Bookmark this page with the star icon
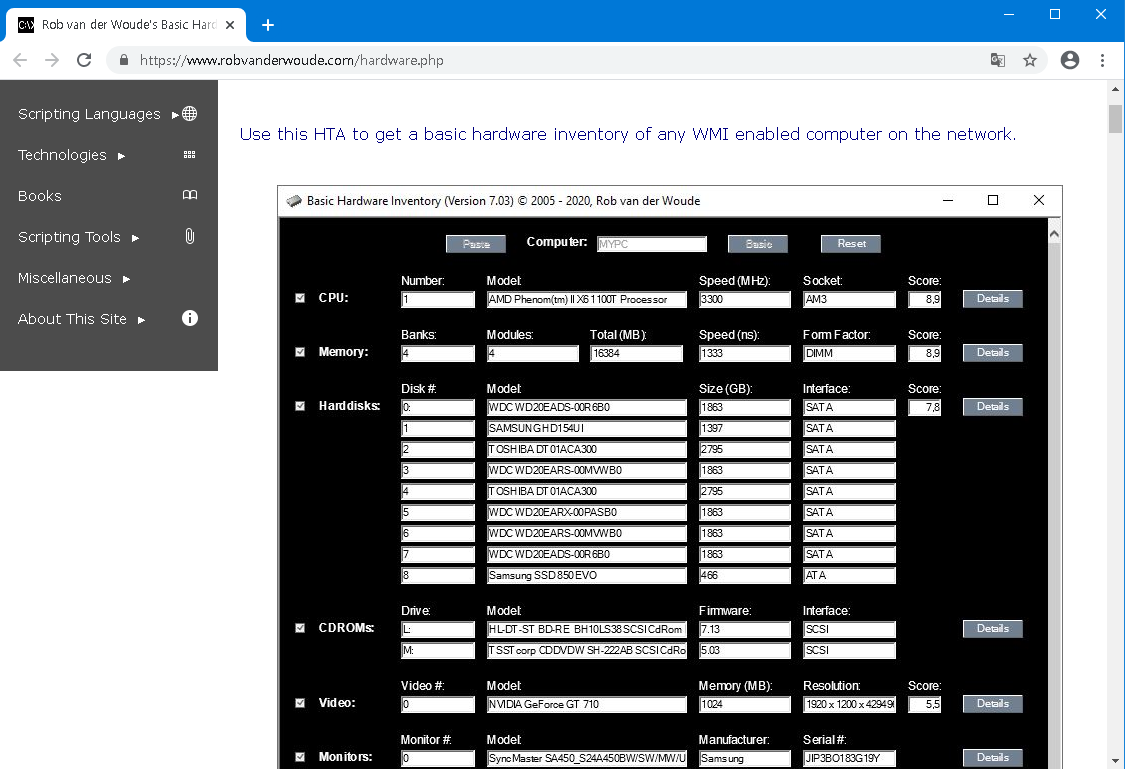1125x769 pixels. (x=1030, y=60)
